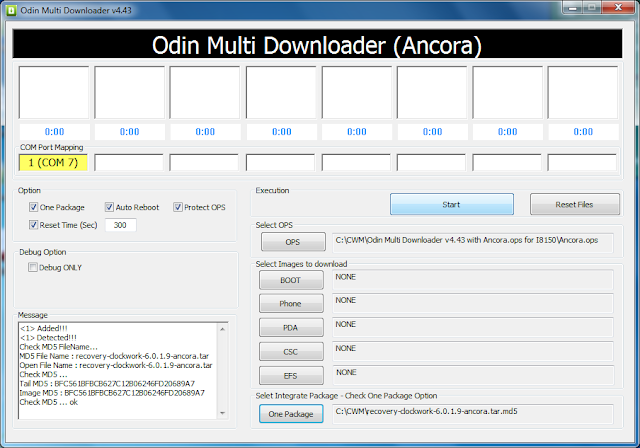Click the CSC image button
This screenshot has width=640, height=448.
(291, 352)
